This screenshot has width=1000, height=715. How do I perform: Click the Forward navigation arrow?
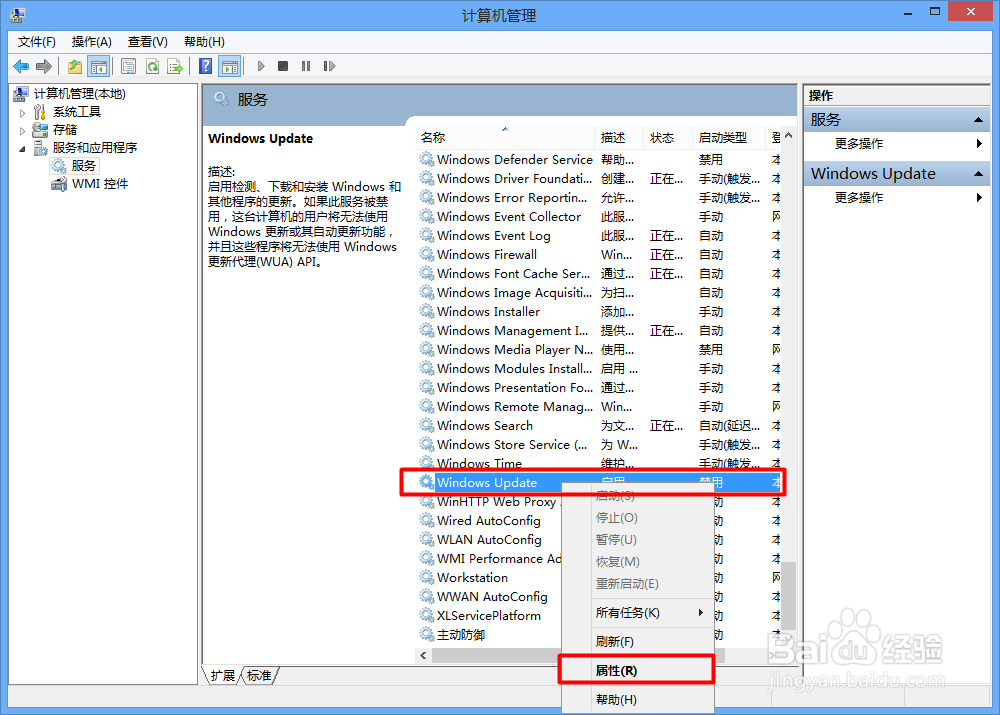click(x=42, y=66)
